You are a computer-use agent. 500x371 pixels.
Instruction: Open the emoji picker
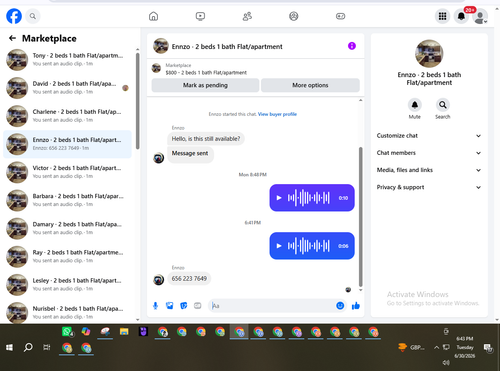click(340, 306)
